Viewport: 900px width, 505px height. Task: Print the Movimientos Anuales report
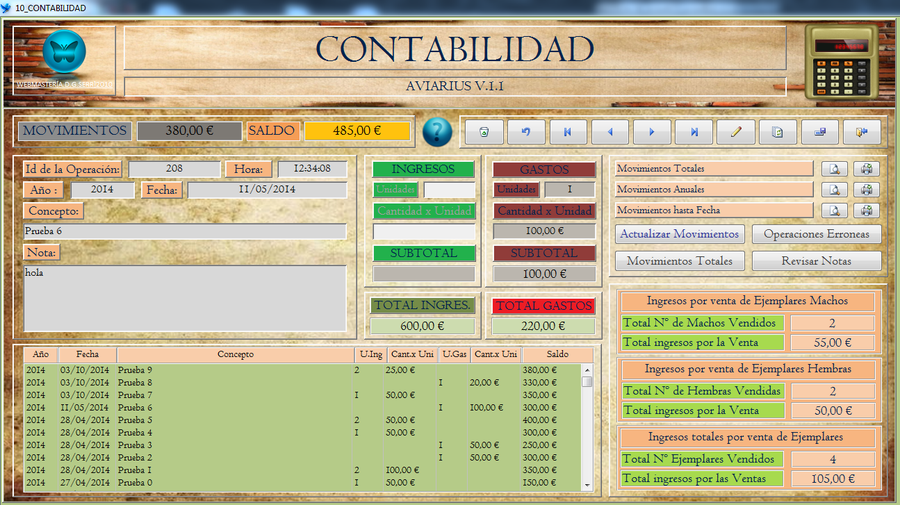pyautogui.click(x=867, y=190)
